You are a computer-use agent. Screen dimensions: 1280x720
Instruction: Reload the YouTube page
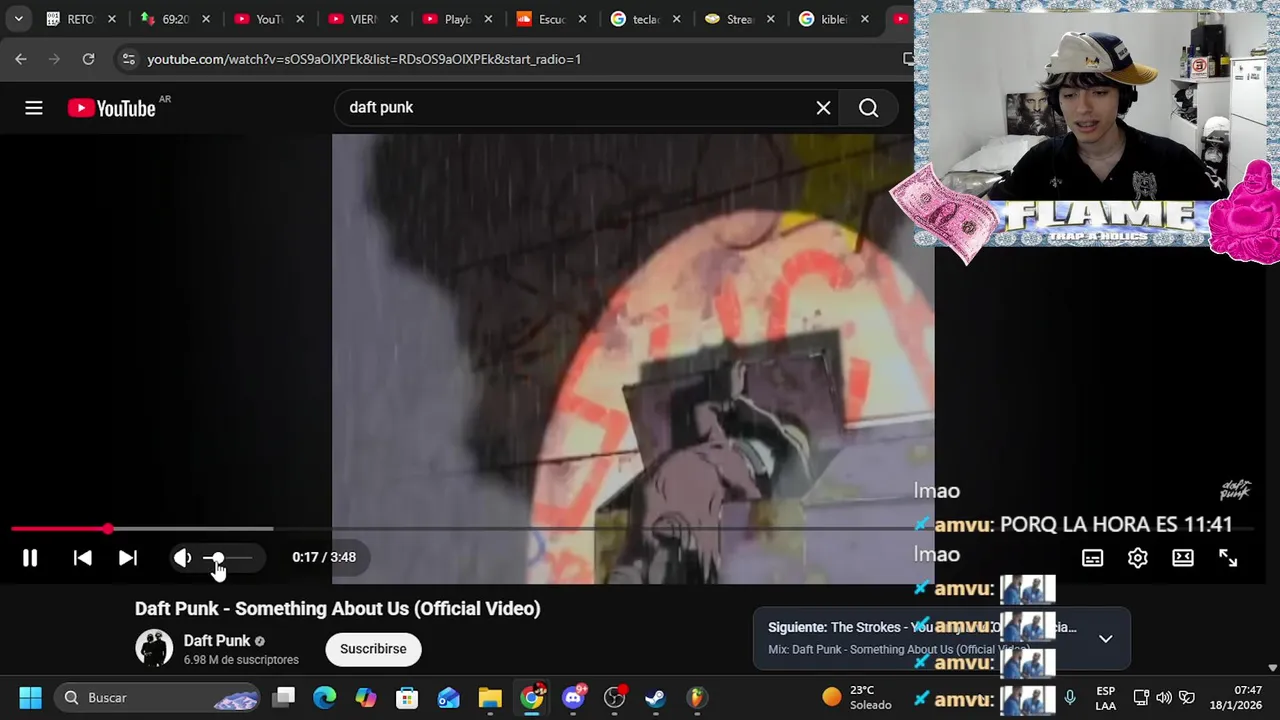click(88, 59)
